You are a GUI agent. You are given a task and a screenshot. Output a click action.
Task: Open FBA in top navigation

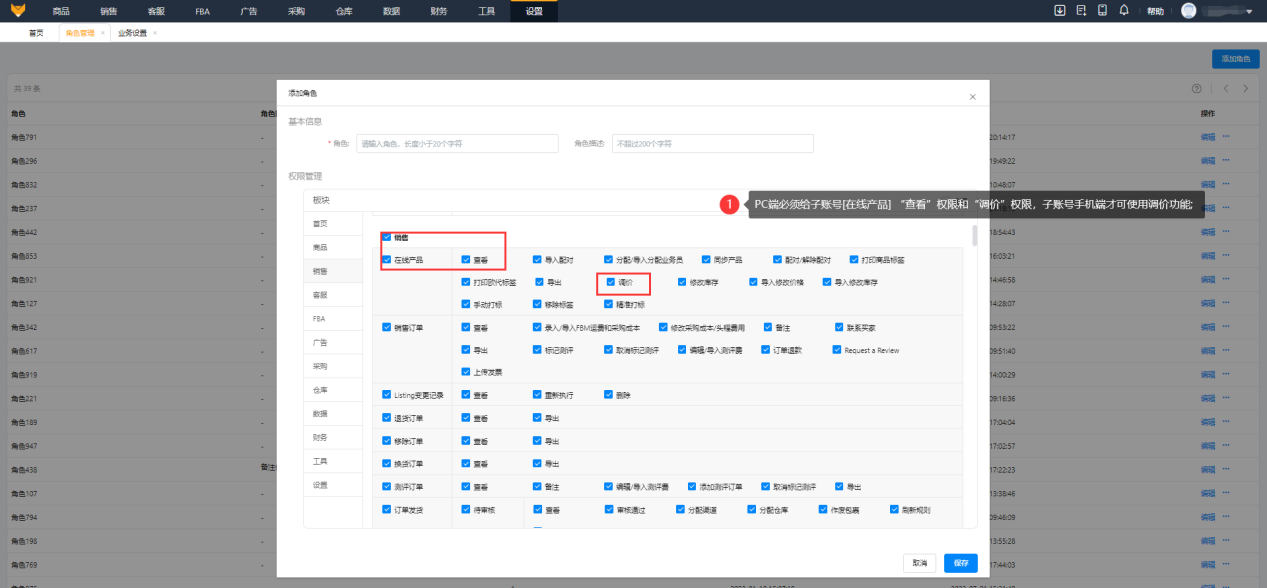pyautogui.click(x=202, y=11)
